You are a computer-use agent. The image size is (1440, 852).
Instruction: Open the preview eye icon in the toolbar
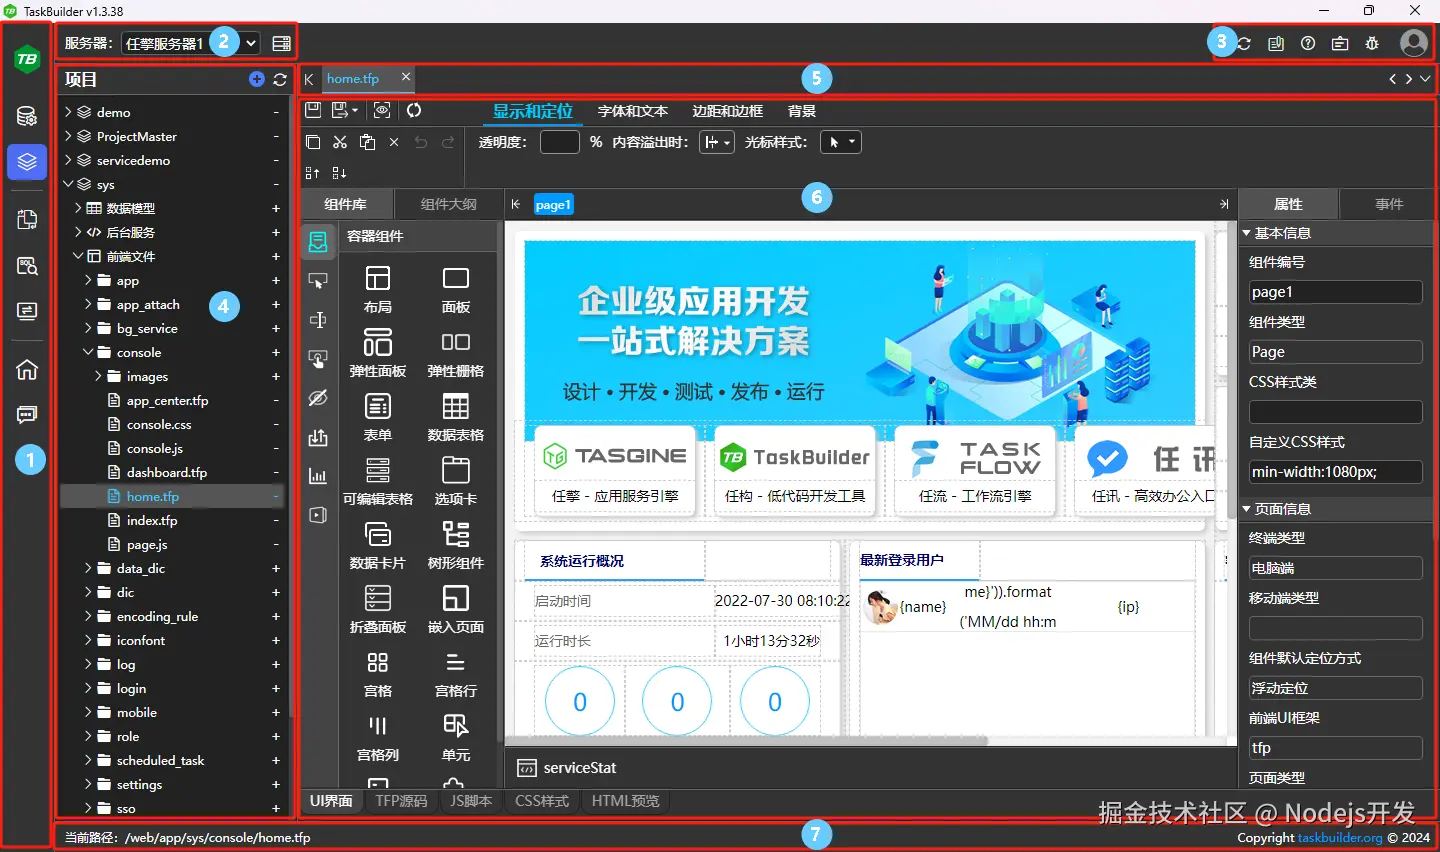click(382, 110)
